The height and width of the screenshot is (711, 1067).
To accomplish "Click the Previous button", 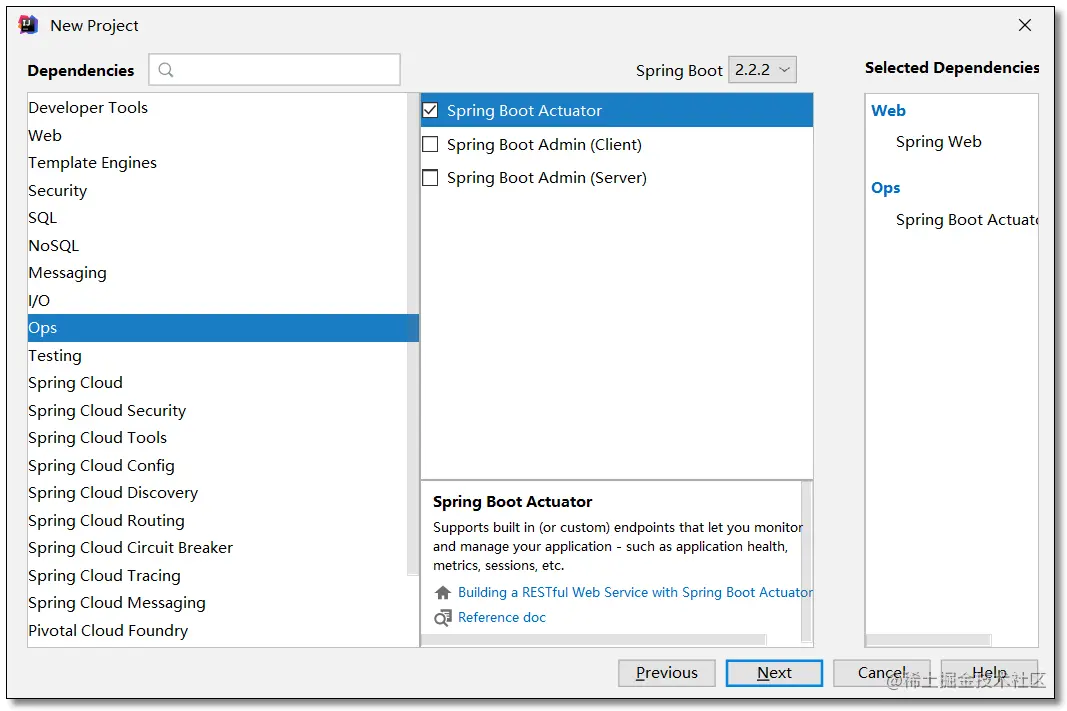I will 667,673.
